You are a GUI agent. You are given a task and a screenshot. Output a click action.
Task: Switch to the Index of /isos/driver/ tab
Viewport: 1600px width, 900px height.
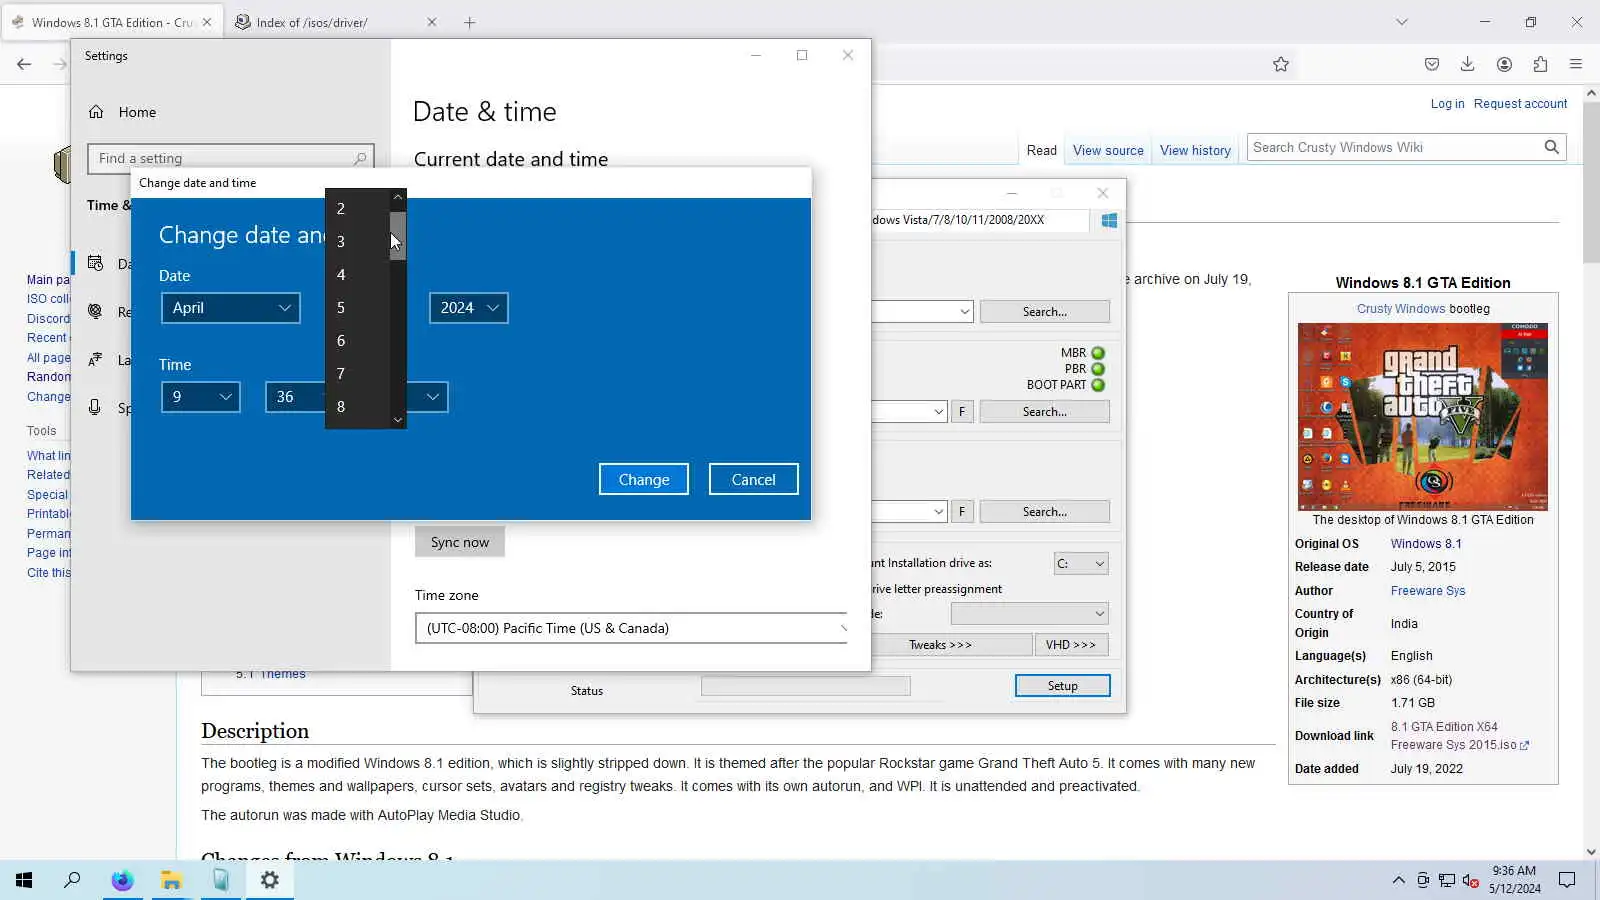point(335,22)
